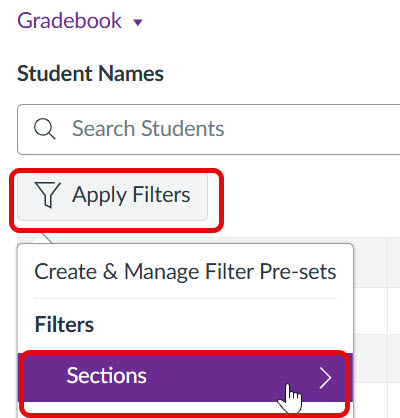Click the Gradebook title link
Viewport: 400px width, 418px height.
(x=69, y=21)
